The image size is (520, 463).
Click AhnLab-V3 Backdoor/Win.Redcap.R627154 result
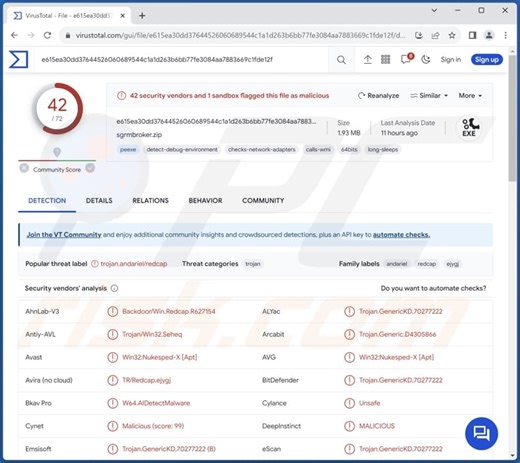click(x=169, y=312)
